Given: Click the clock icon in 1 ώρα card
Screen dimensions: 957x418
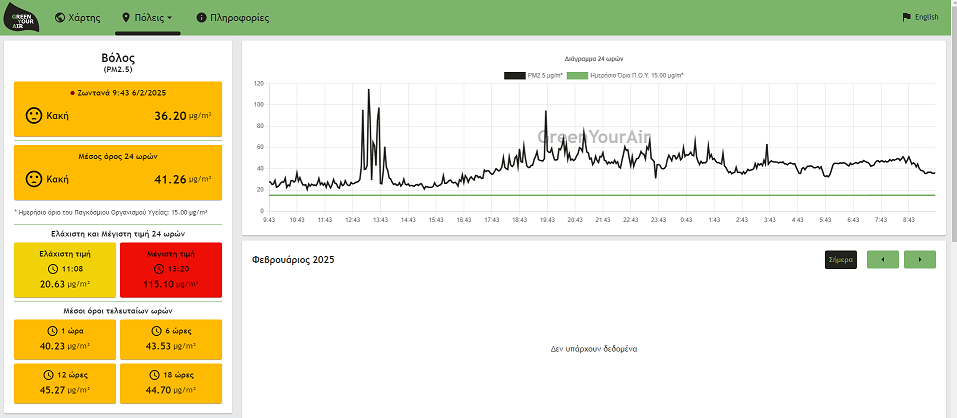Looking at the screenshot, I should (x=52, y=331).
